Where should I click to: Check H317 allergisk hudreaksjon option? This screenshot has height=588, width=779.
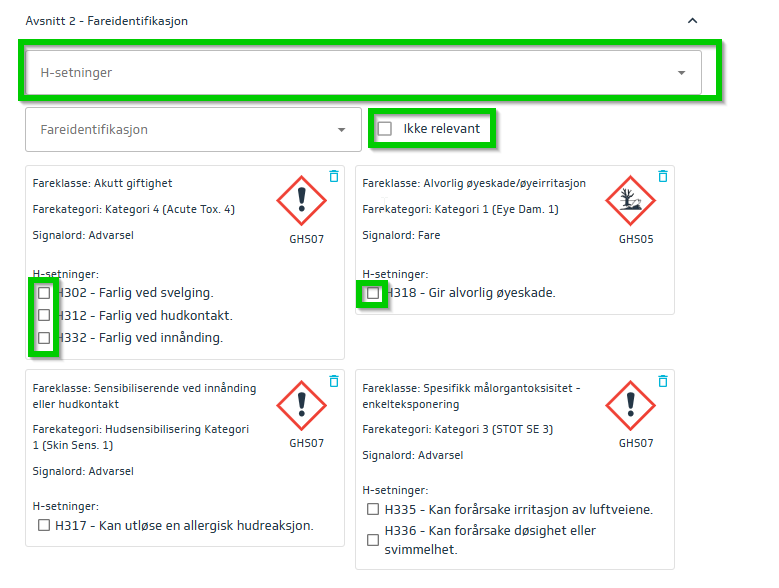pyautogui.click(x=44, y=525)
